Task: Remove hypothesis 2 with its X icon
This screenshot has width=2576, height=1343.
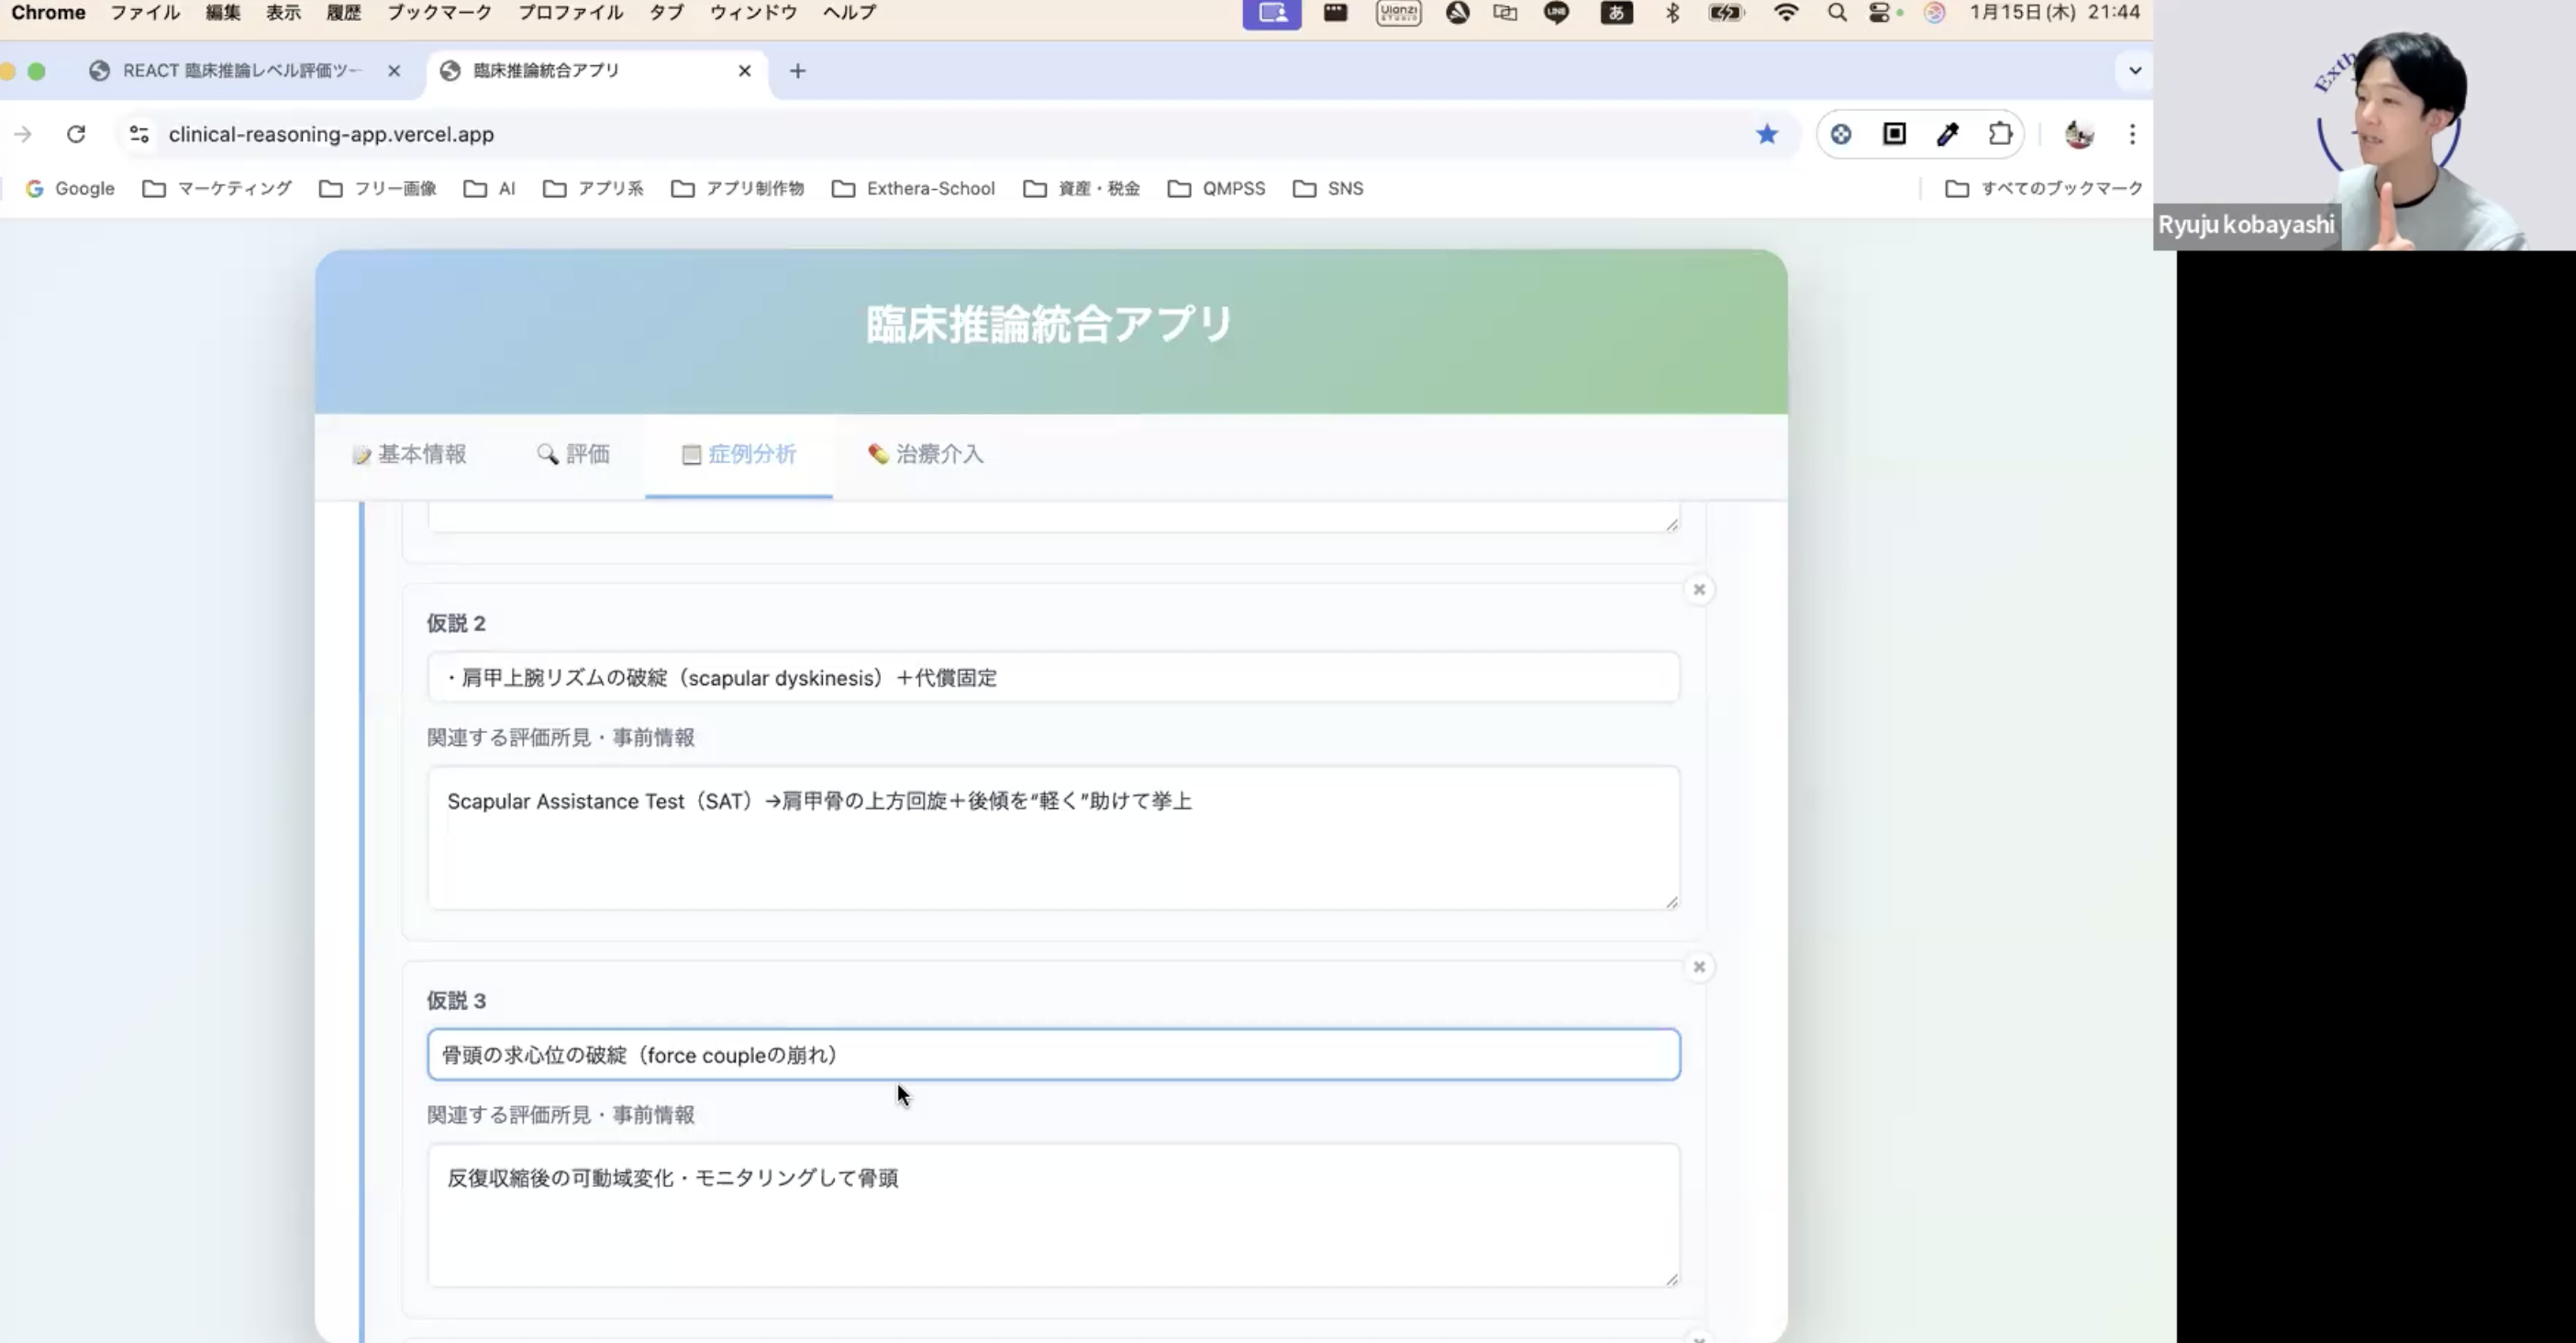Action: click(1698, 590)
